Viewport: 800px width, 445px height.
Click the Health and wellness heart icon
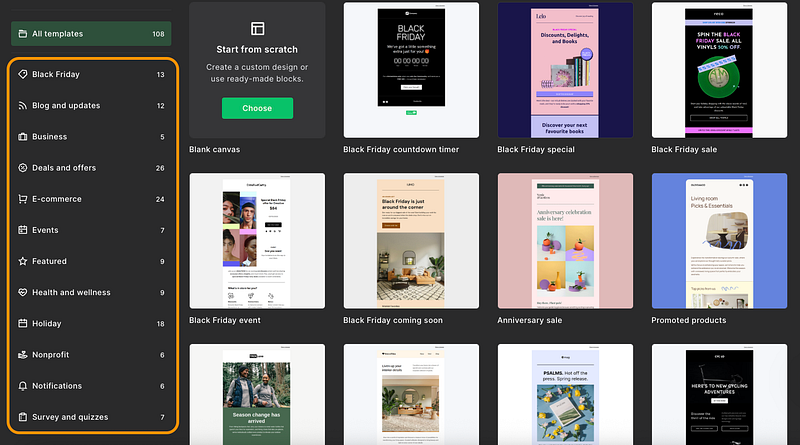tap(22, 292)
